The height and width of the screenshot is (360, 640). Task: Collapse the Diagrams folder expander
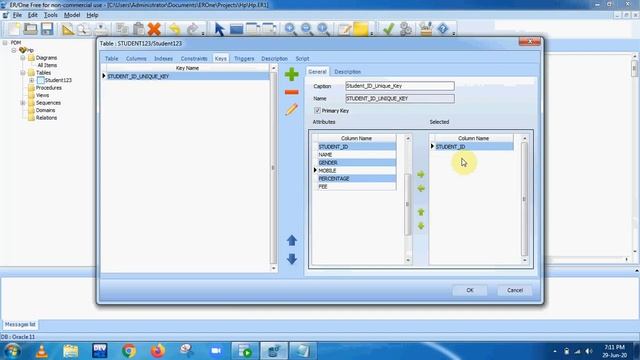coord(23,58)
